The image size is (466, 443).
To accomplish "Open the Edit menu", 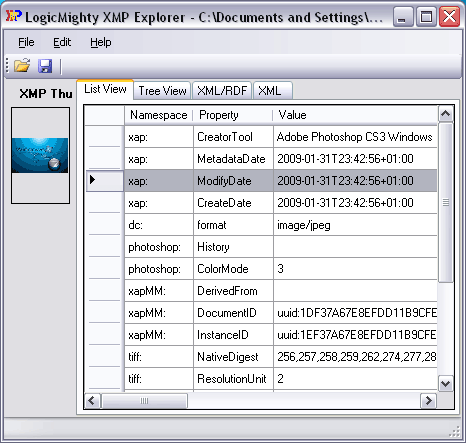I will point(62,42).
